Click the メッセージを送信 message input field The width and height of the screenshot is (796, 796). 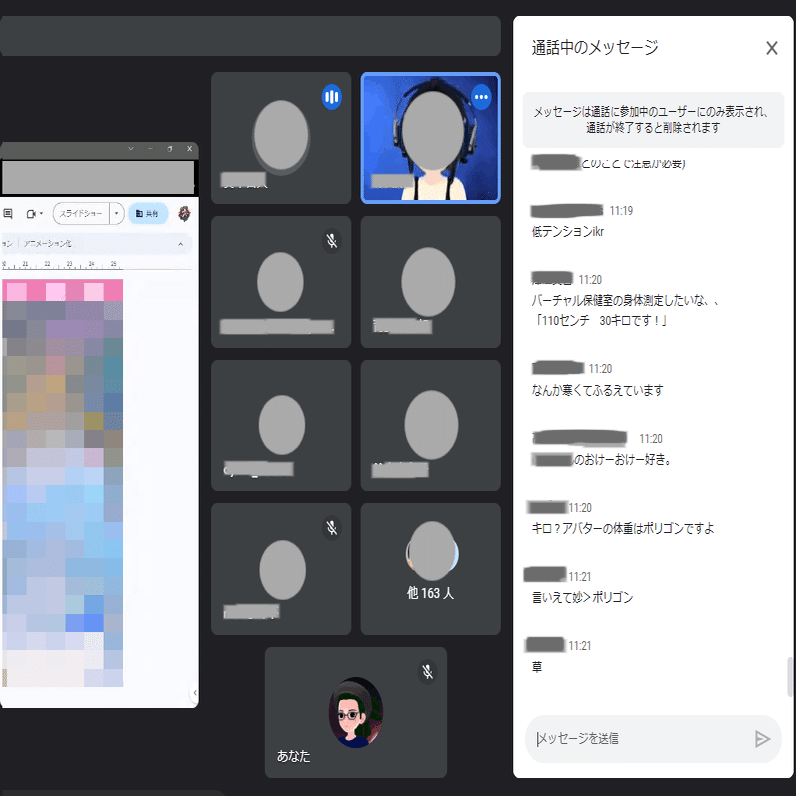[640, 739]
